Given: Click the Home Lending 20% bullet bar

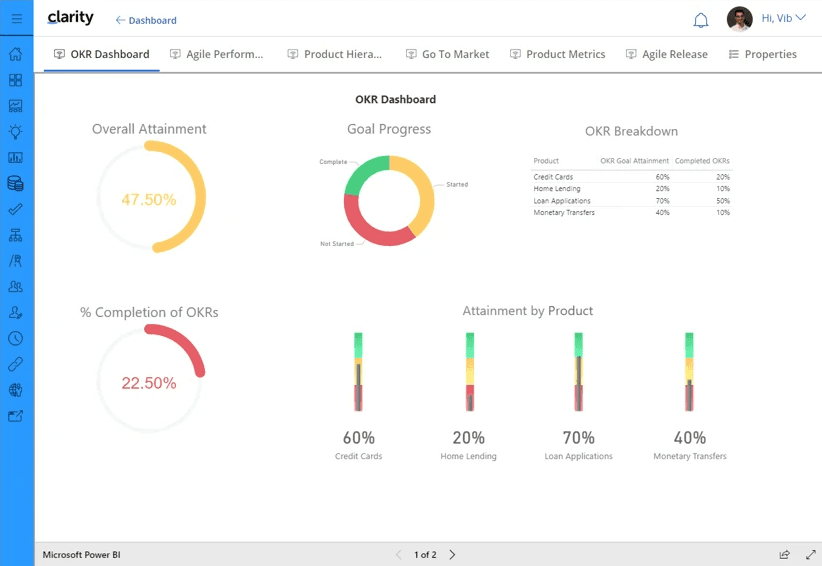Looking at the screenshot, I should pyautogui.click(x=470, y=372).
